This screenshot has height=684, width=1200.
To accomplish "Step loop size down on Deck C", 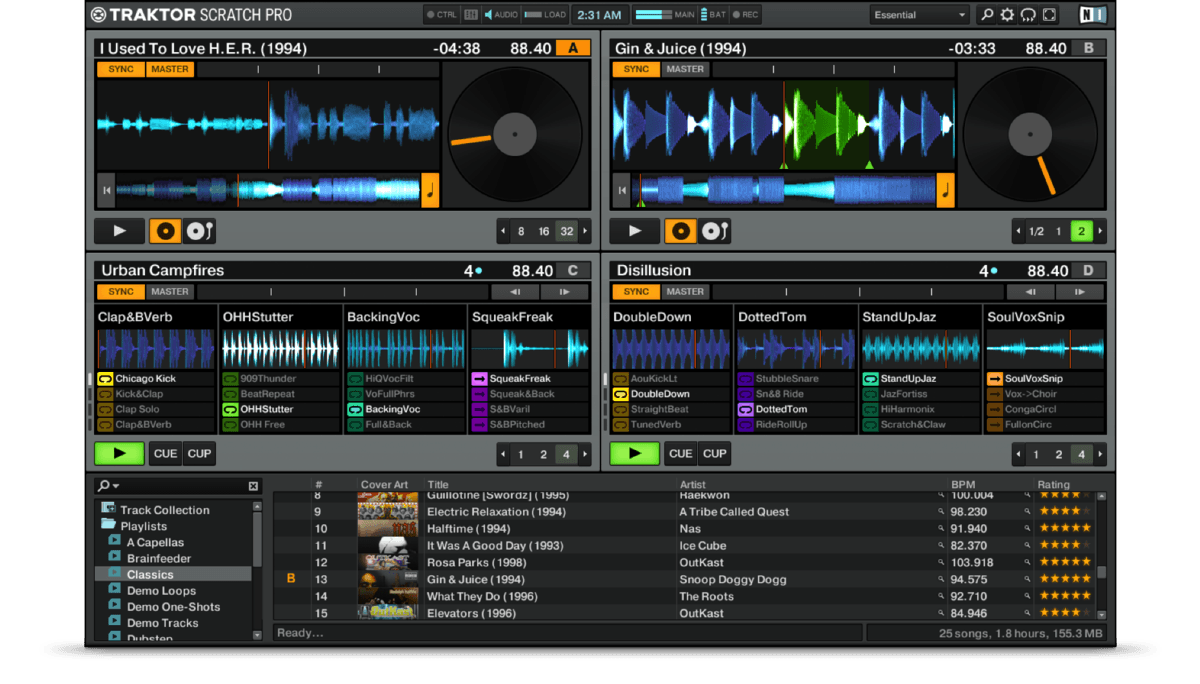I will tap(503, 454).
